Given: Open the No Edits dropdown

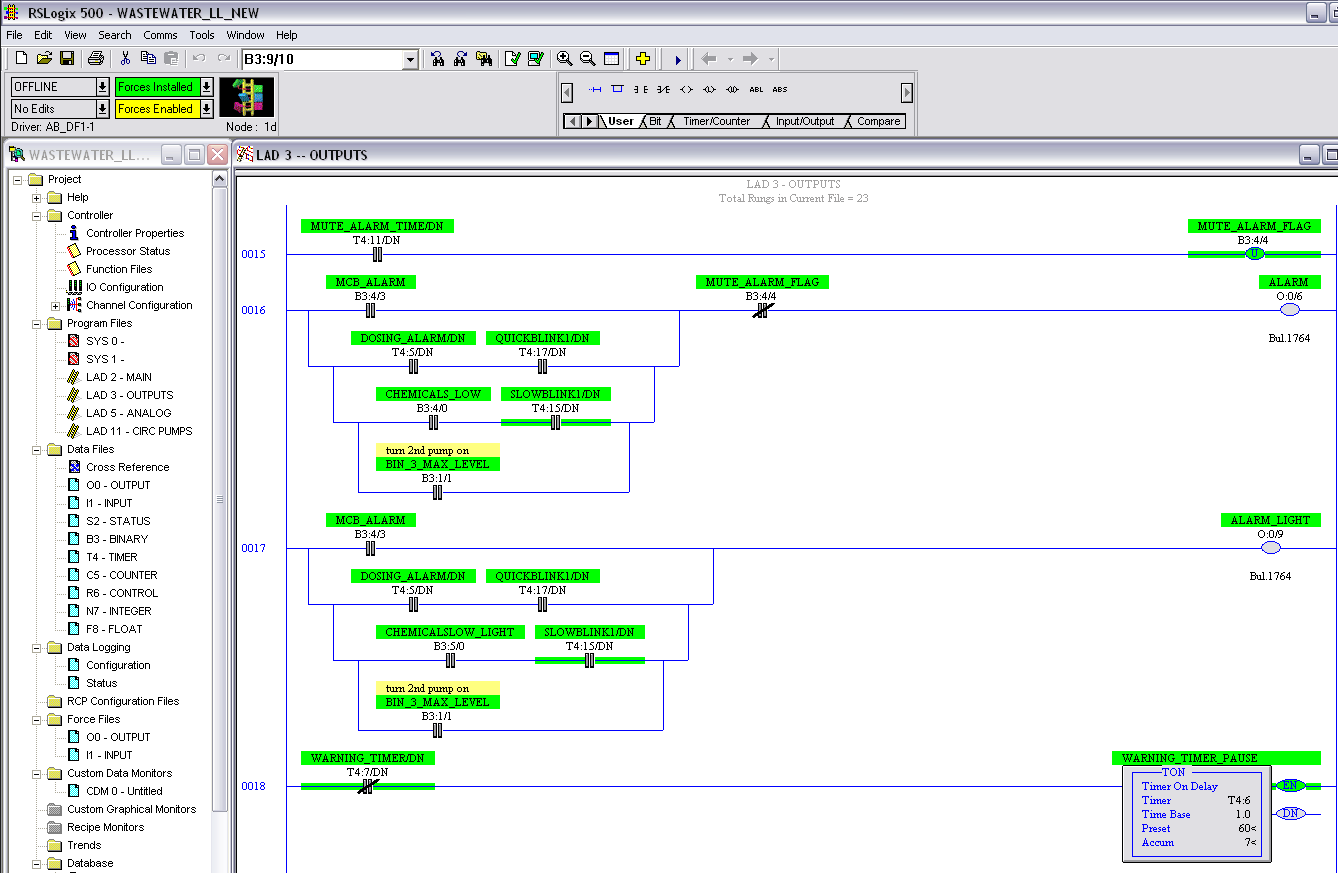Looking at the screenshot, I should [102, 109].
